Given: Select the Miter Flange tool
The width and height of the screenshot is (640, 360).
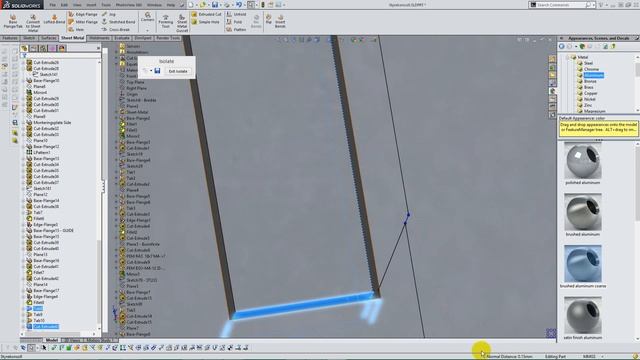Looking at the screenshot, I should click(x=83, y=22).
